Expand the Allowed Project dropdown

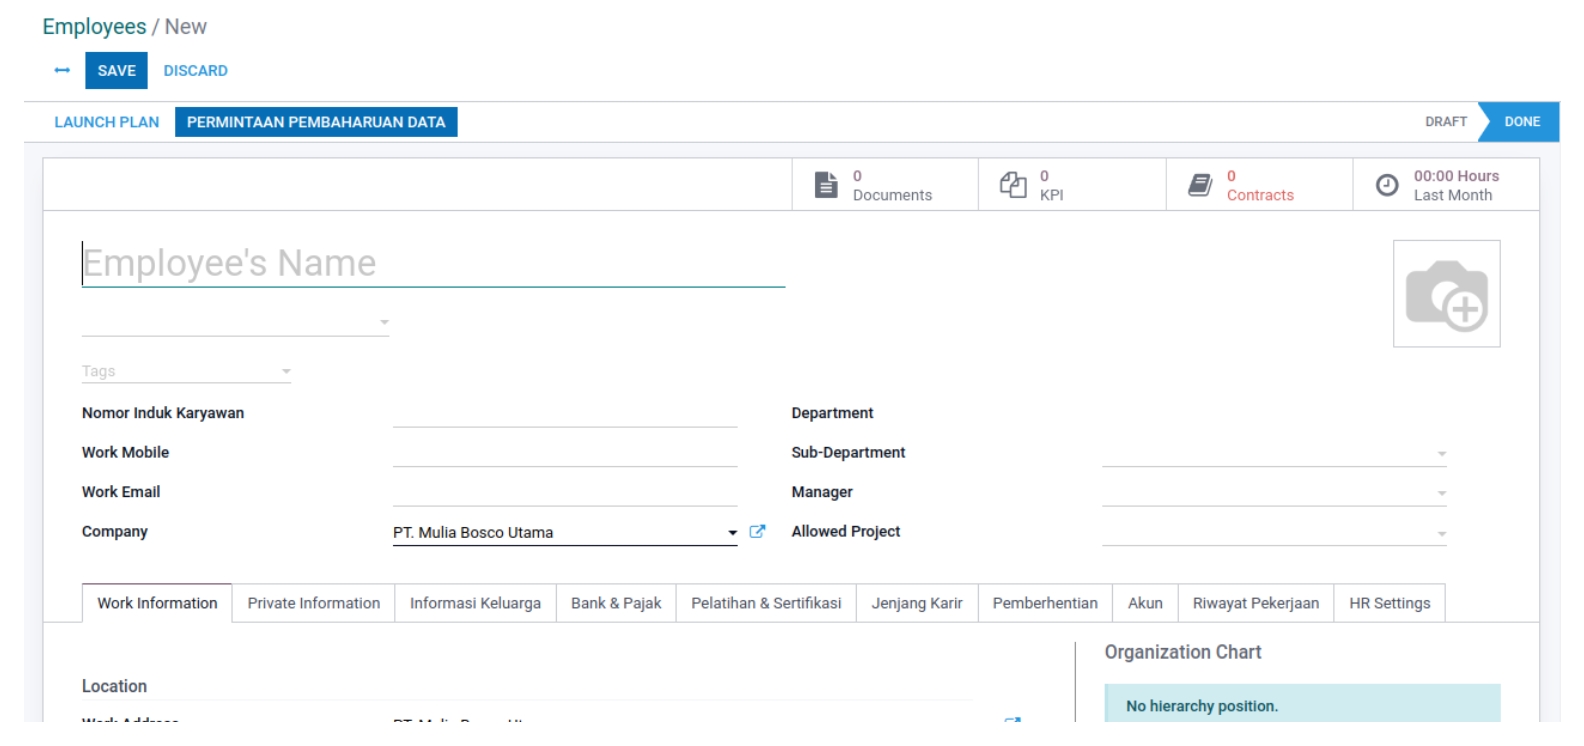[x=1441, y=533]
